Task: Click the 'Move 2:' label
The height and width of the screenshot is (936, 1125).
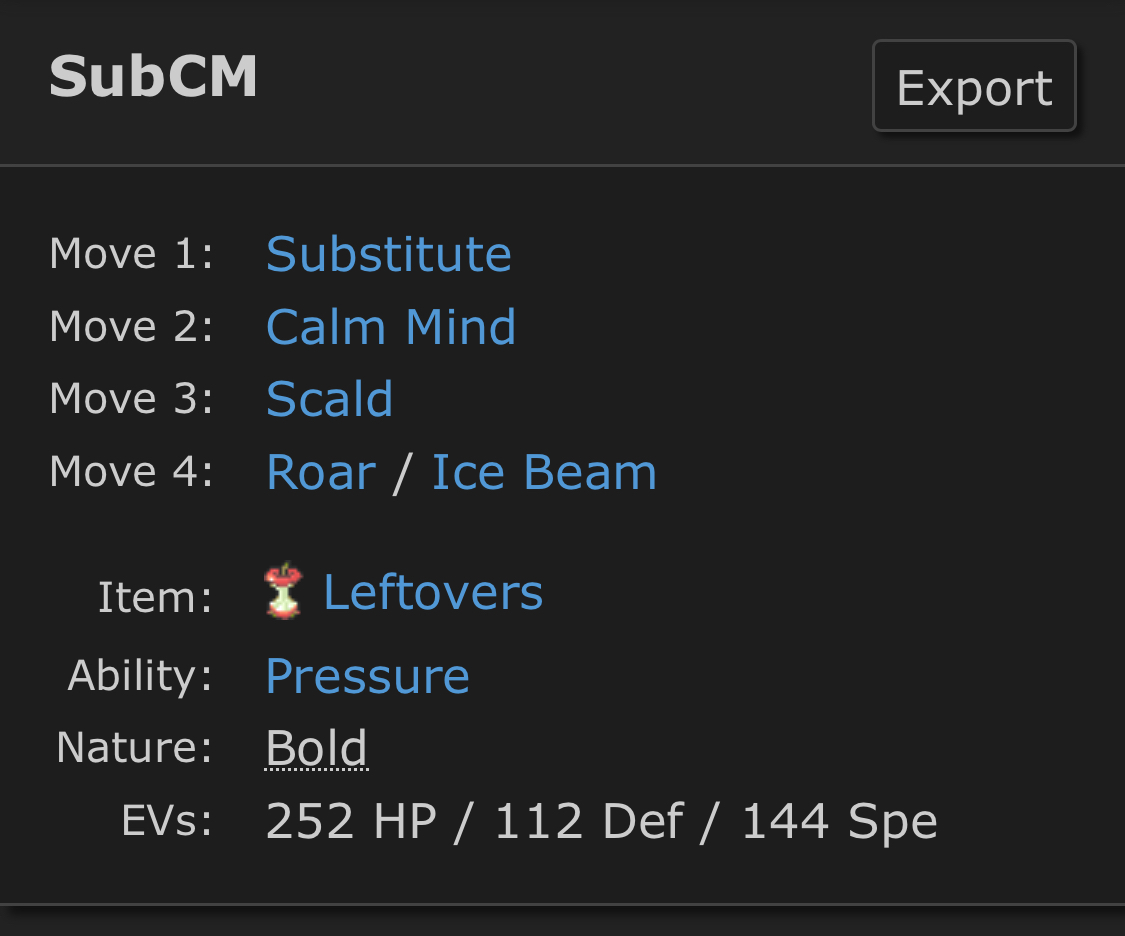Action: click(x=131, y=327)
